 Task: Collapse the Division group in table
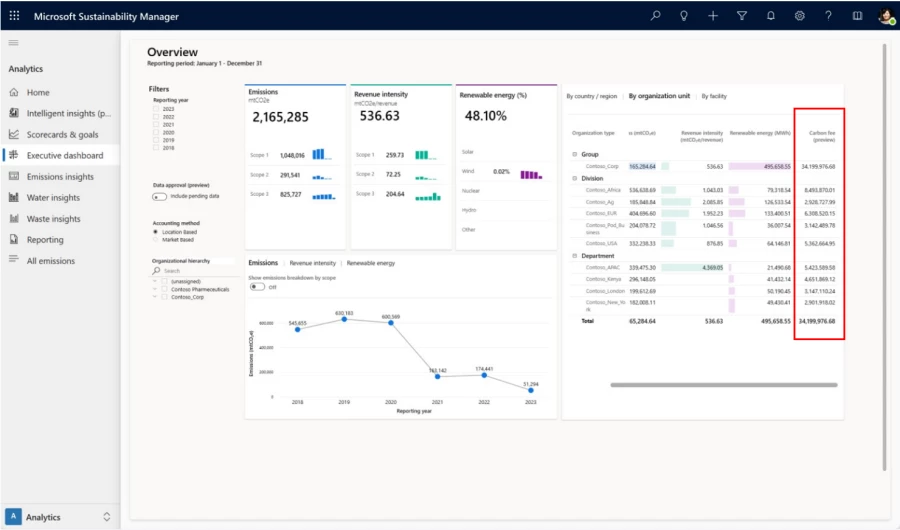tap(575, 178)
